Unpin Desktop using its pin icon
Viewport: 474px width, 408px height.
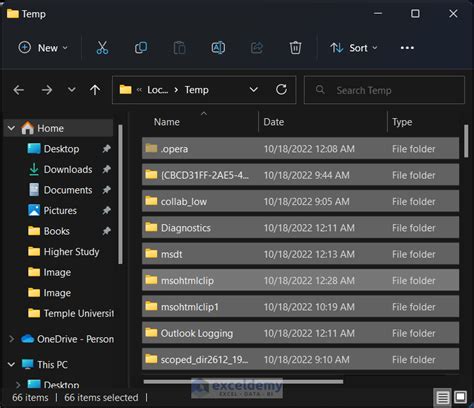click(x=106, y=149)
